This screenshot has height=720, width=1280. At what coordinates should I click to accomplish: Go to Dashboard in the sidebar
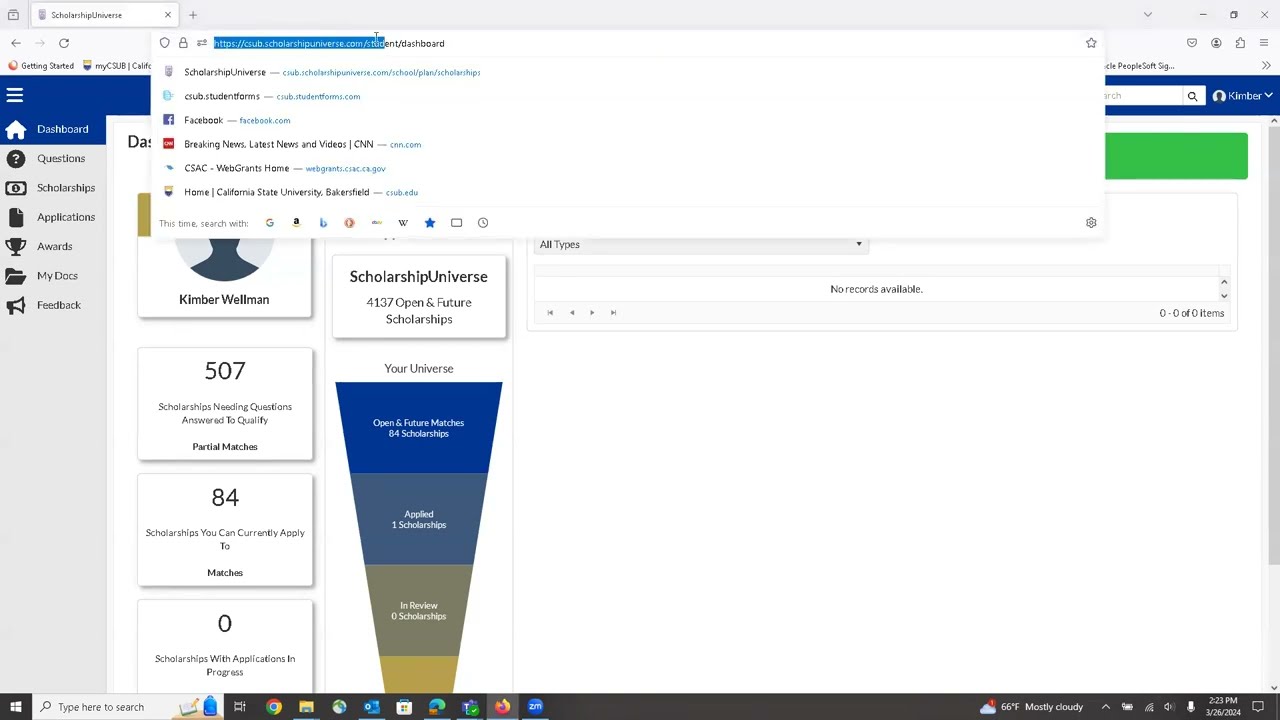tap(53, 129)
